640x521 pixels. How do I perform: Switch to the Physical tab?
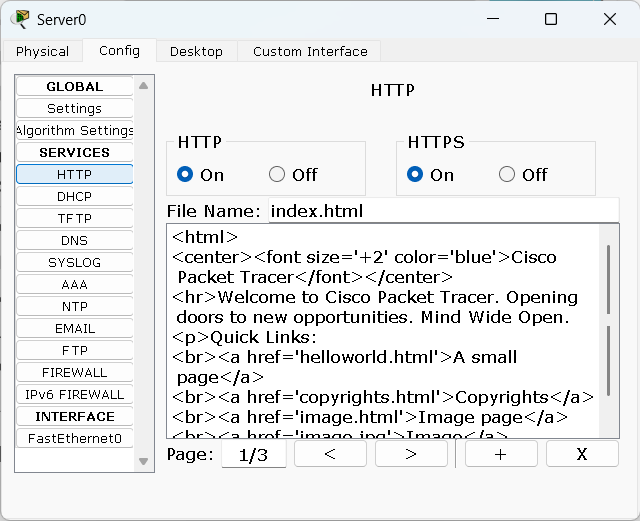(x=42, y=51)
